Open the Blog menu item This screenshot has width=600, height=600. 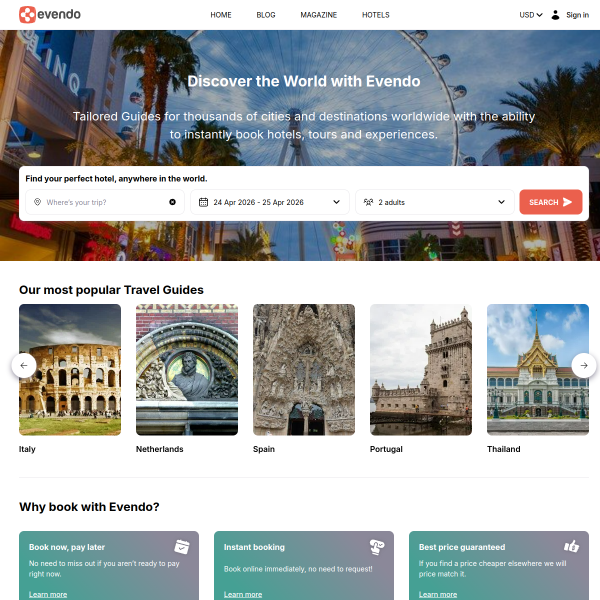coord(265,15)
